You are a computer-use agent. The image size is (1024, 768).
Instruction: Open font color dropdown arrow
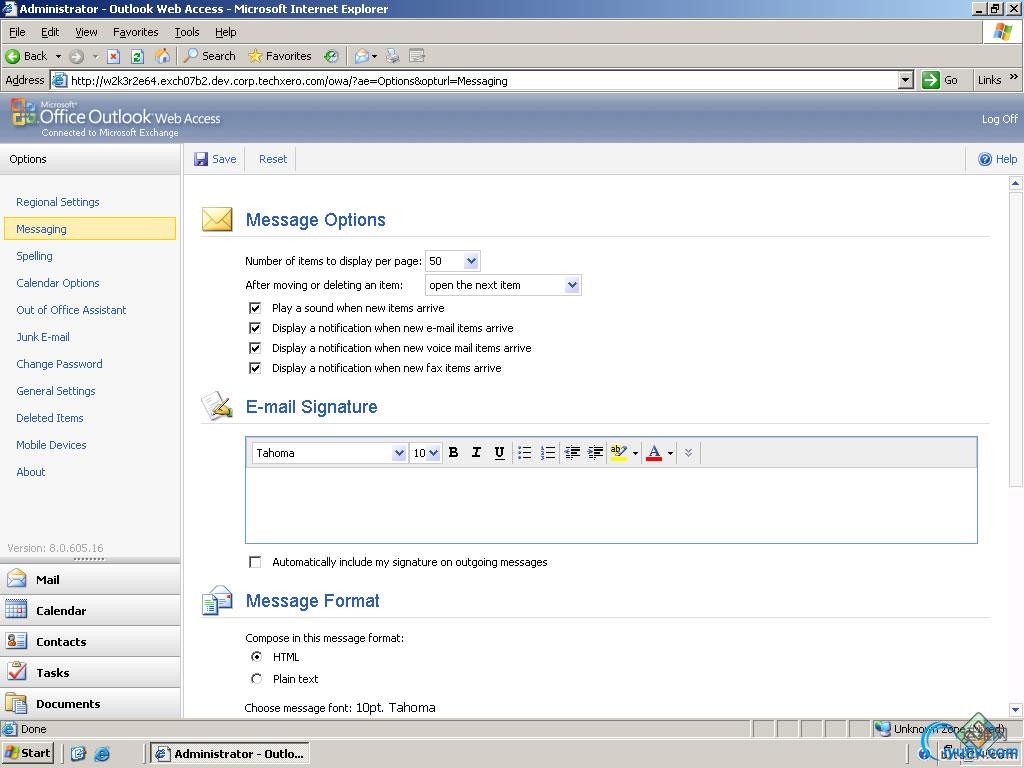[x=671, y=453]
